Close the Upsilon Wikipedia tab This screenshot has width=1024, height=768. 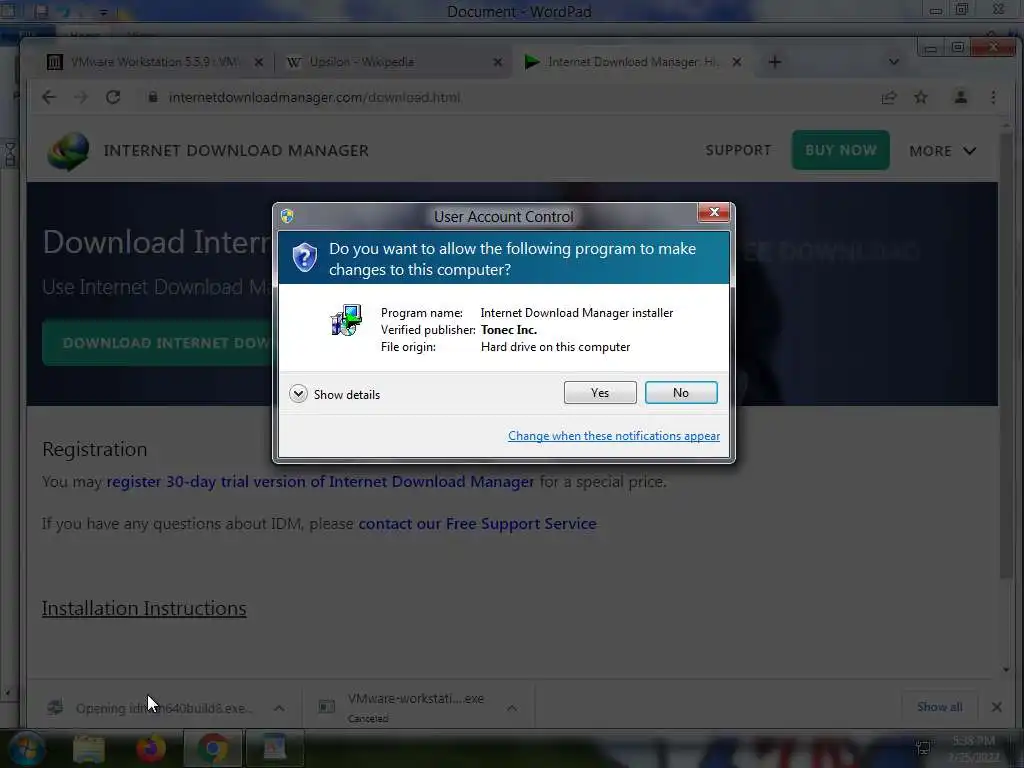coord(498,62)
